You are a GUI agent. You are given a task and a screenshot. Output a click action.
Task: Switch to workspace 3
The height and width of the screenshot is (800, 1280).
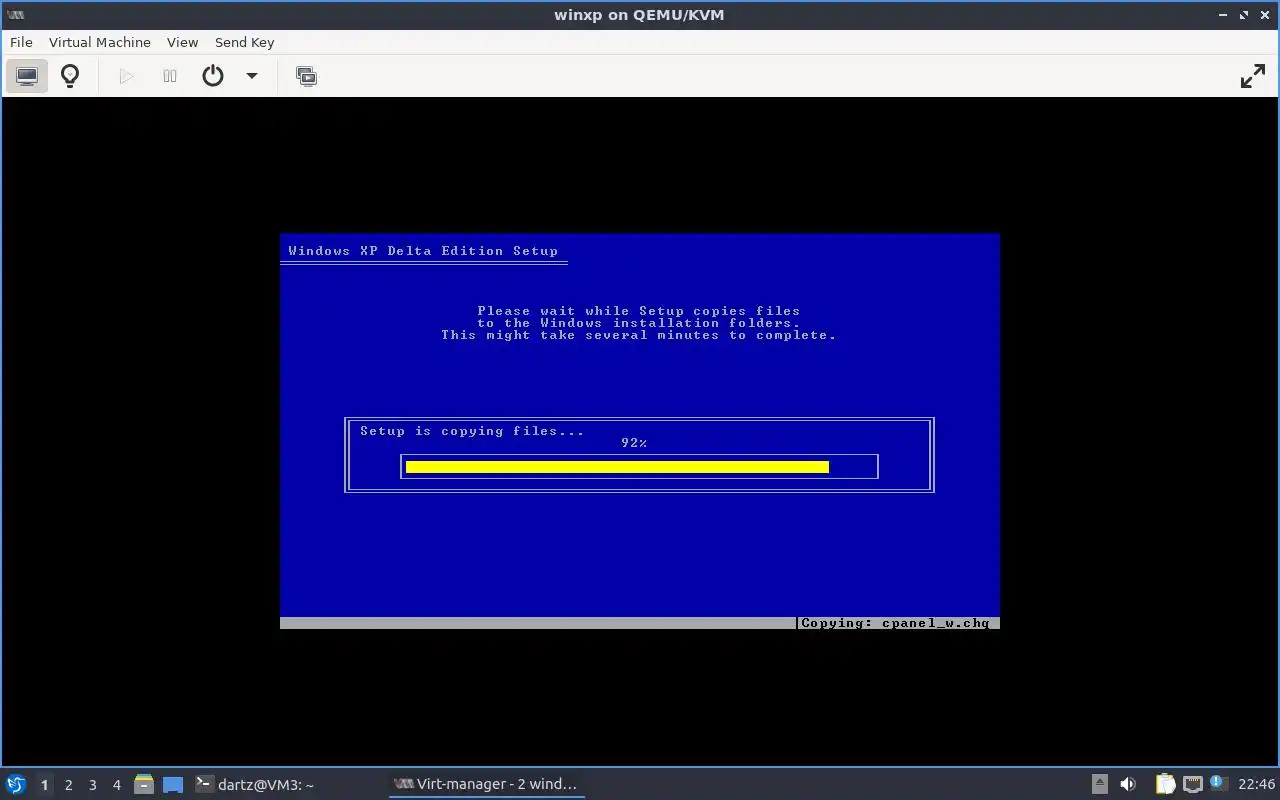click(92, 785)
